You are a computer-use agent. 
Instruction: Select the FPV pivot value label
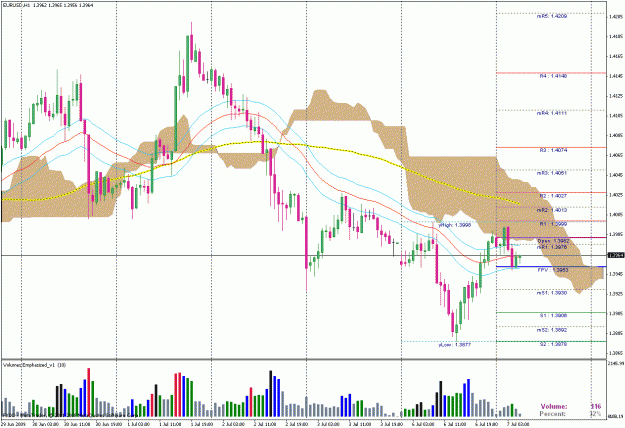click(x=552, y=270)
